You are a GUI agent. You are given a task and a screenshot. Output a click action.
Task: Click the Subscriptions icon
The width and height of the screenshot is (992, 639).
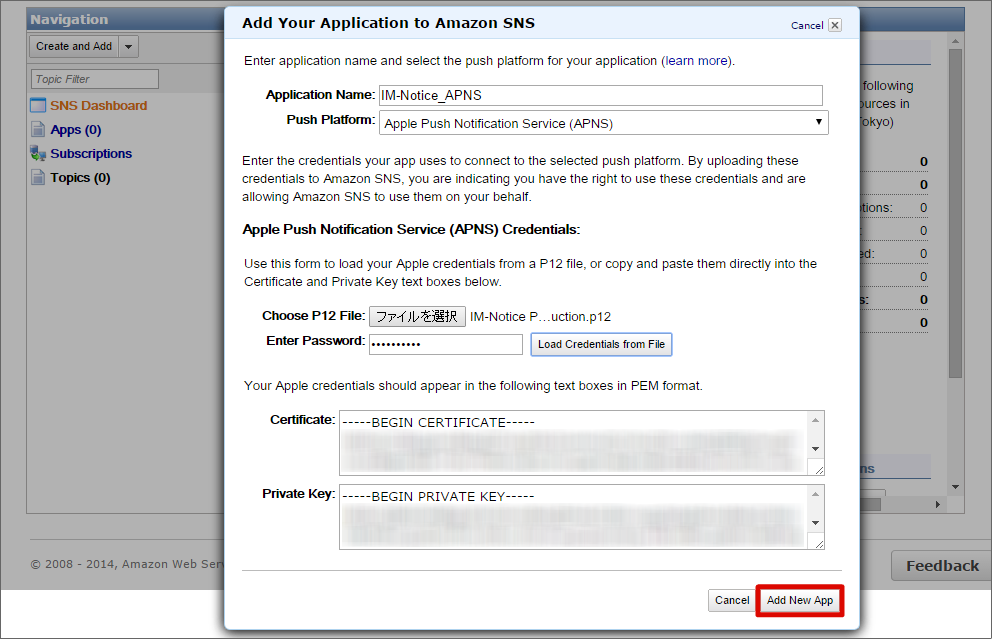[x=38, y=153]
